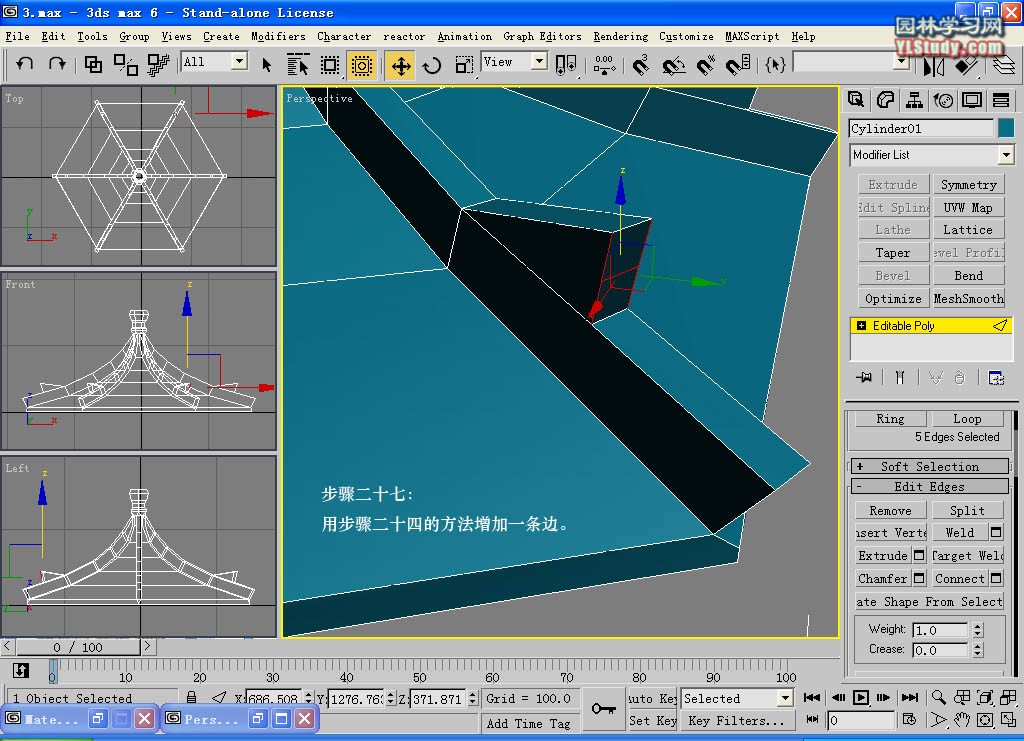The width and height of the screenshot is (1024, 741).
Task: Click the Mirror tool icon
Action: coord(934,66)
